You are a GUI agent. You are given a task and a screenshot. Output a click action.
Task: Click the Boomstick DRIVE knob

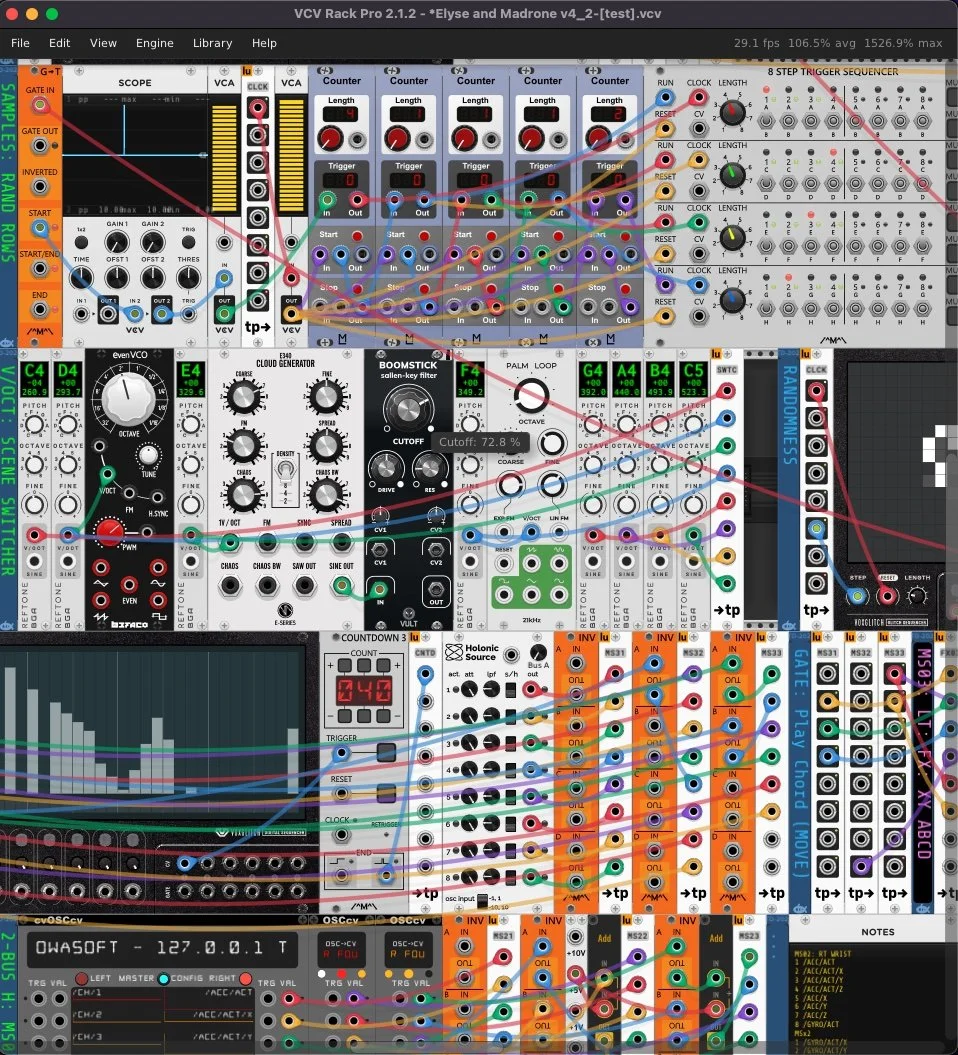(385, 467)
